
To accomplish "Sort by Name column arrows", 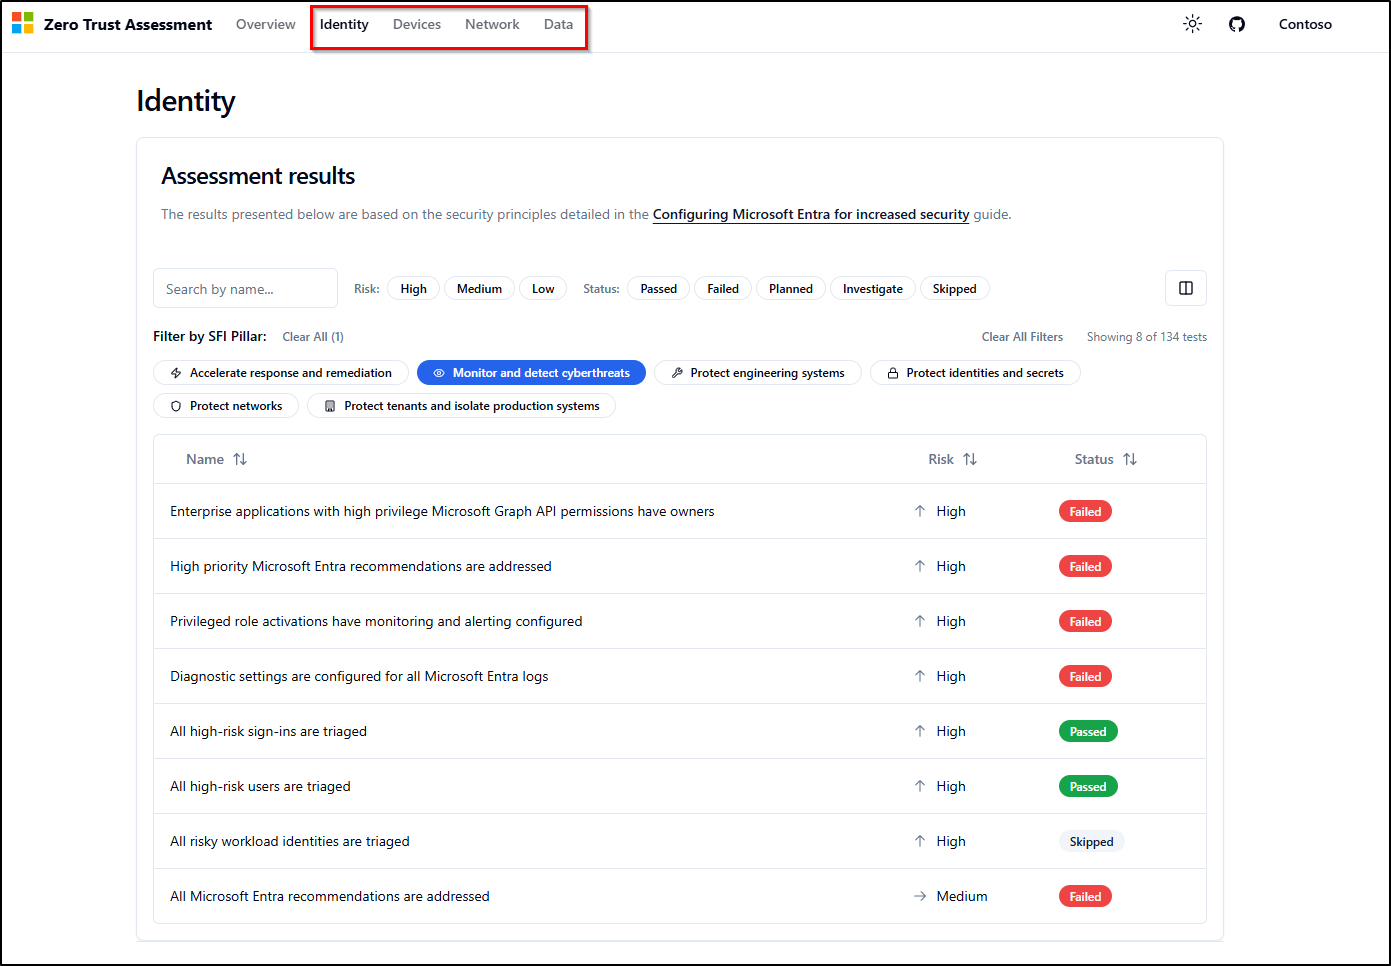I will pyautogui.click(x=240, y=459).
